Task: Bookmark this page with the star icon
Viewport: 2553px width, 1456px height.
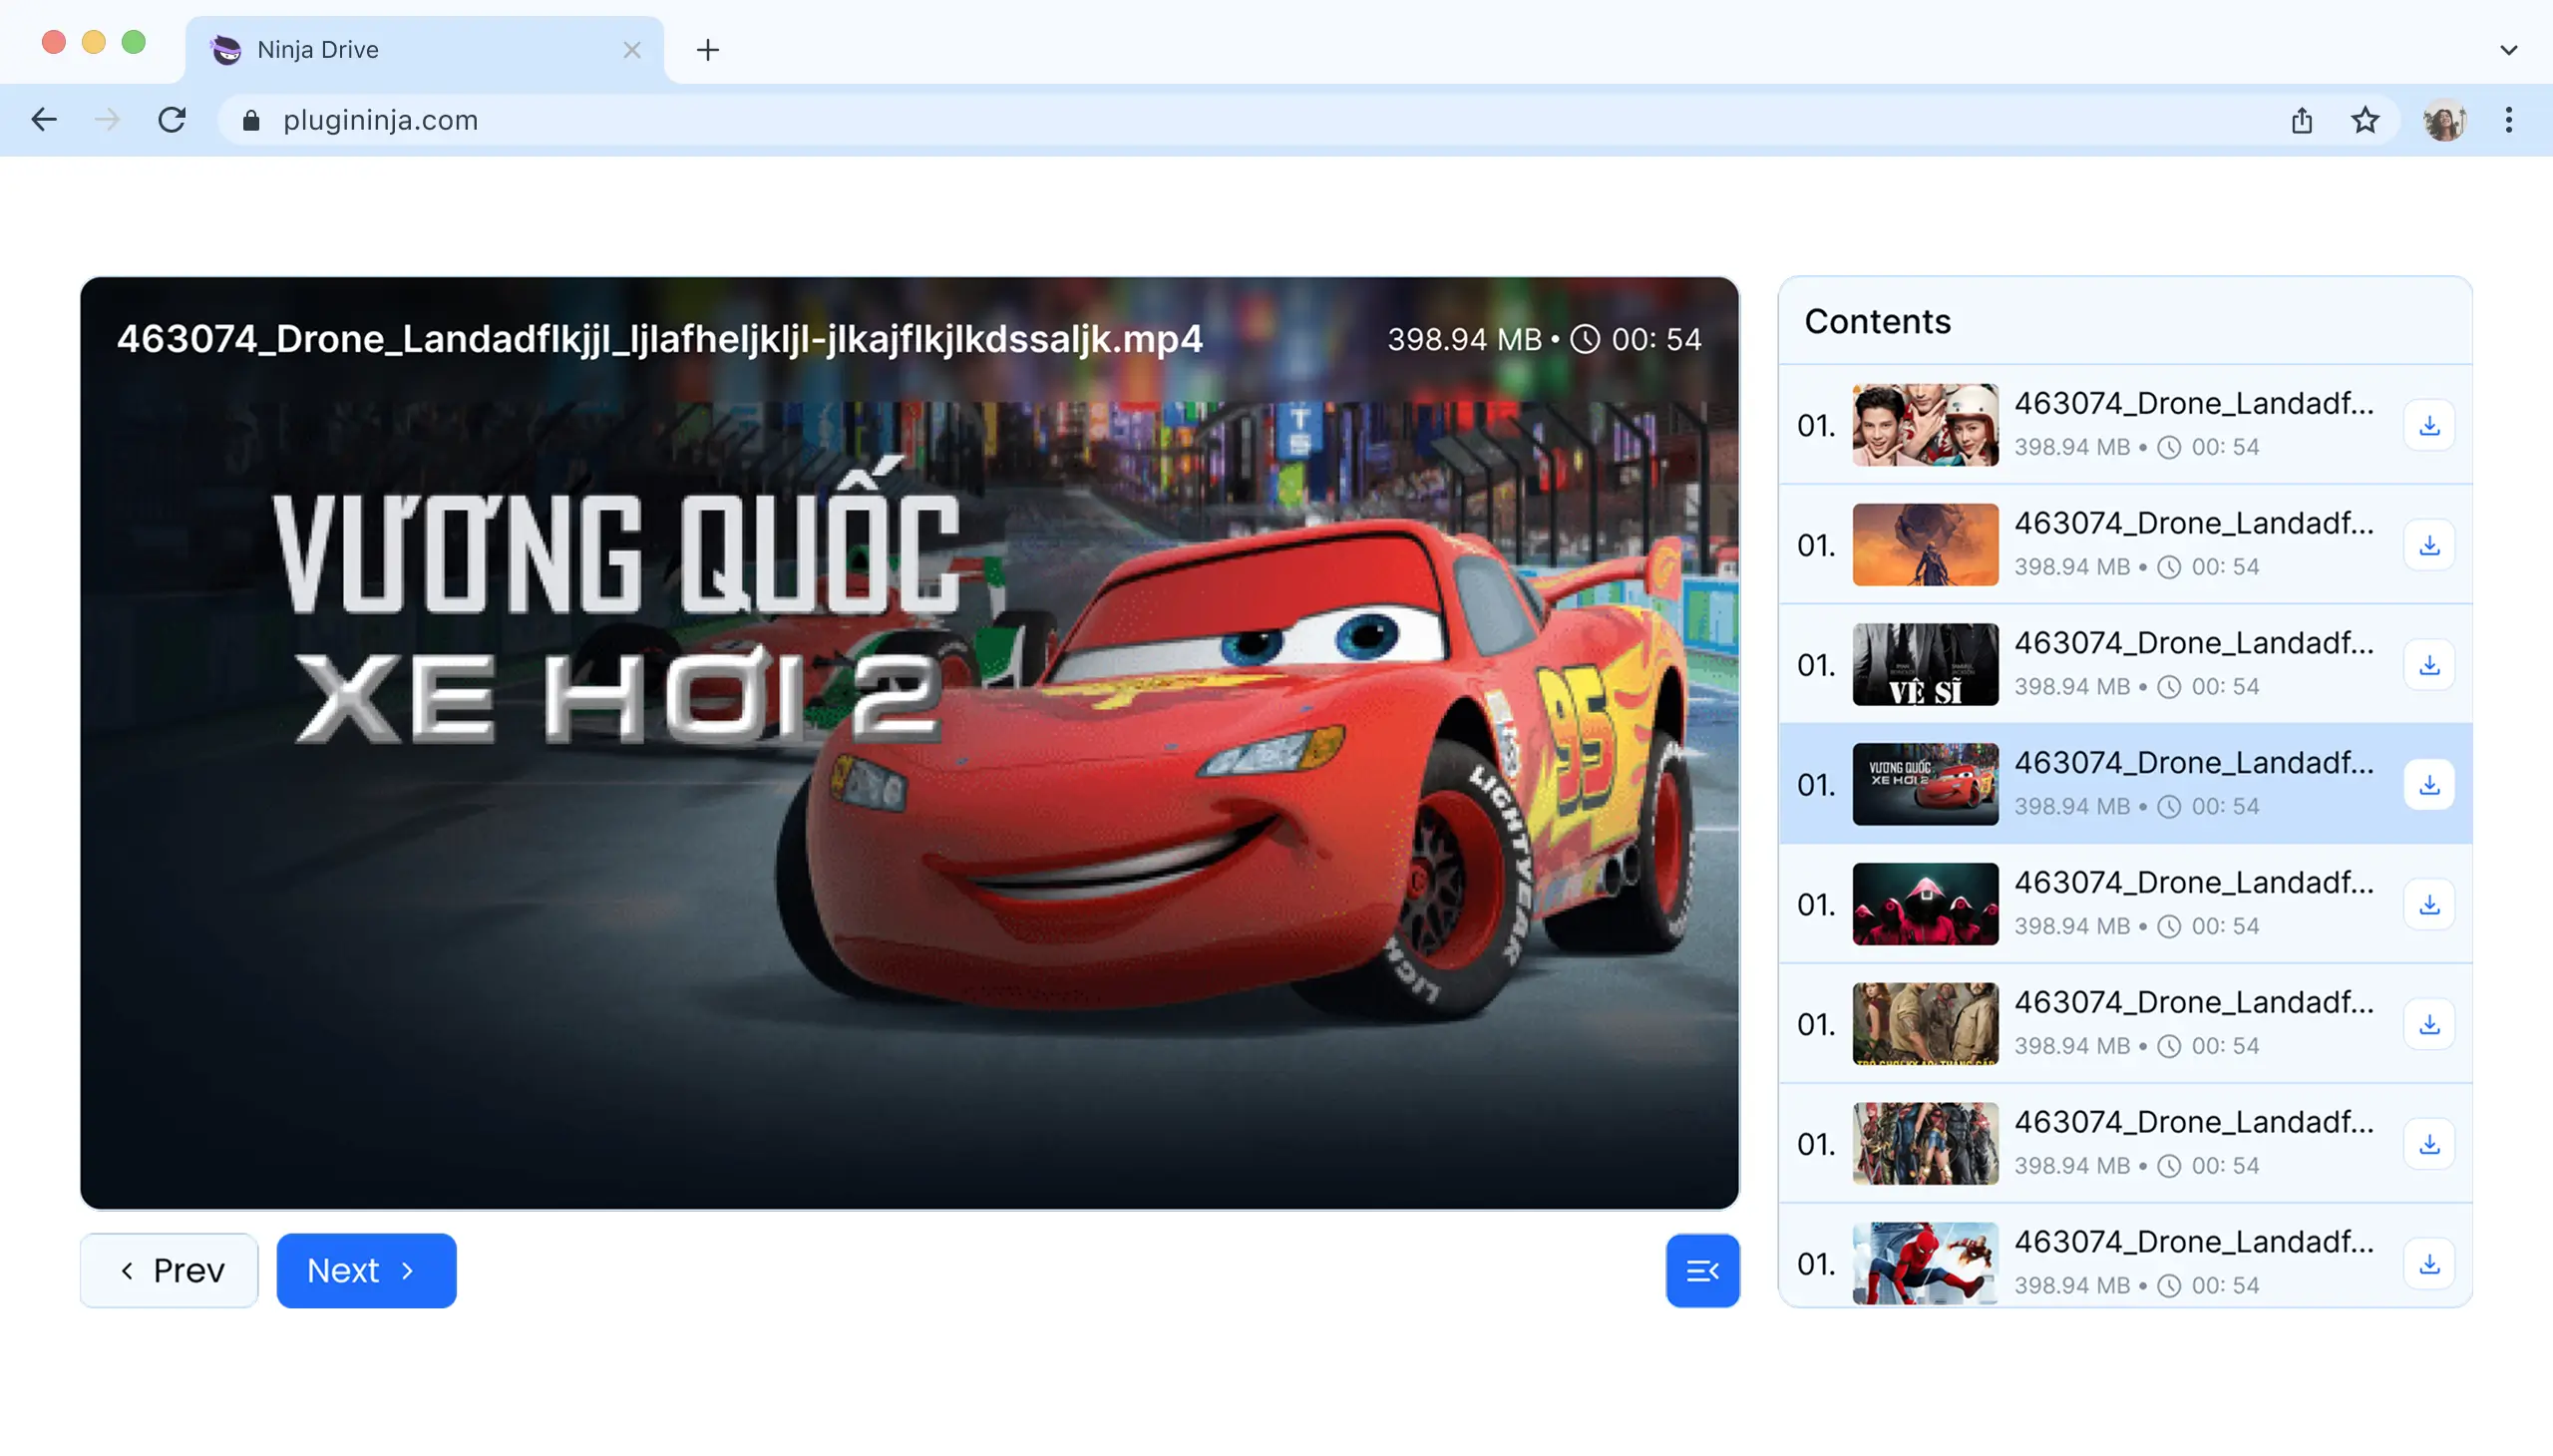Action: [2365, 120]
